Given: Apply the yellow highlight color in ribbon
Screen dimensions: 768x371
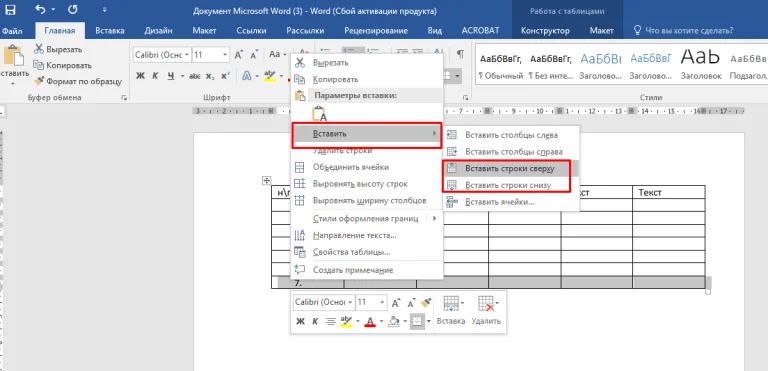Looking at the screenshot, I should point(269,76).
